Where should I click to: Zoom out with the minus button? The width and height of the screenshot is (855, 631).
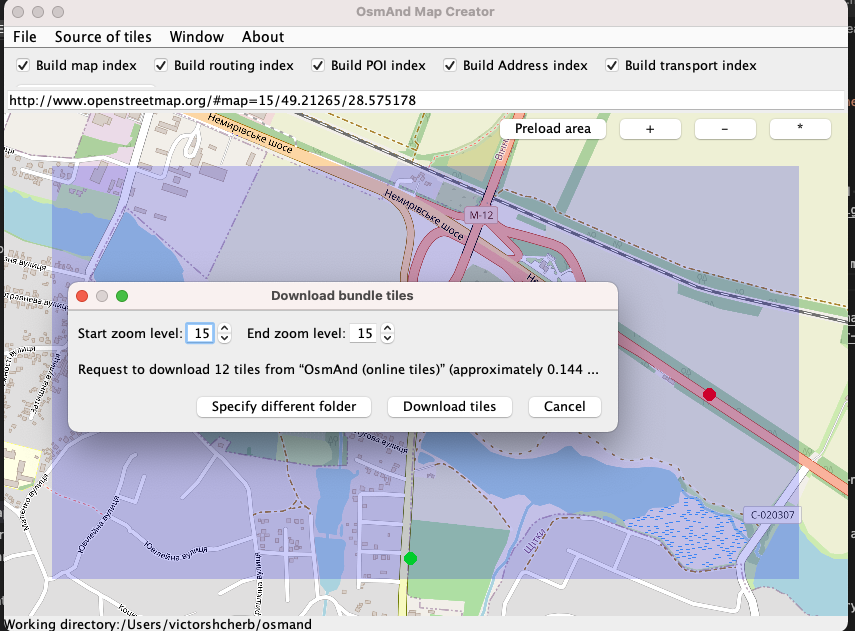(x=725, y=129)
